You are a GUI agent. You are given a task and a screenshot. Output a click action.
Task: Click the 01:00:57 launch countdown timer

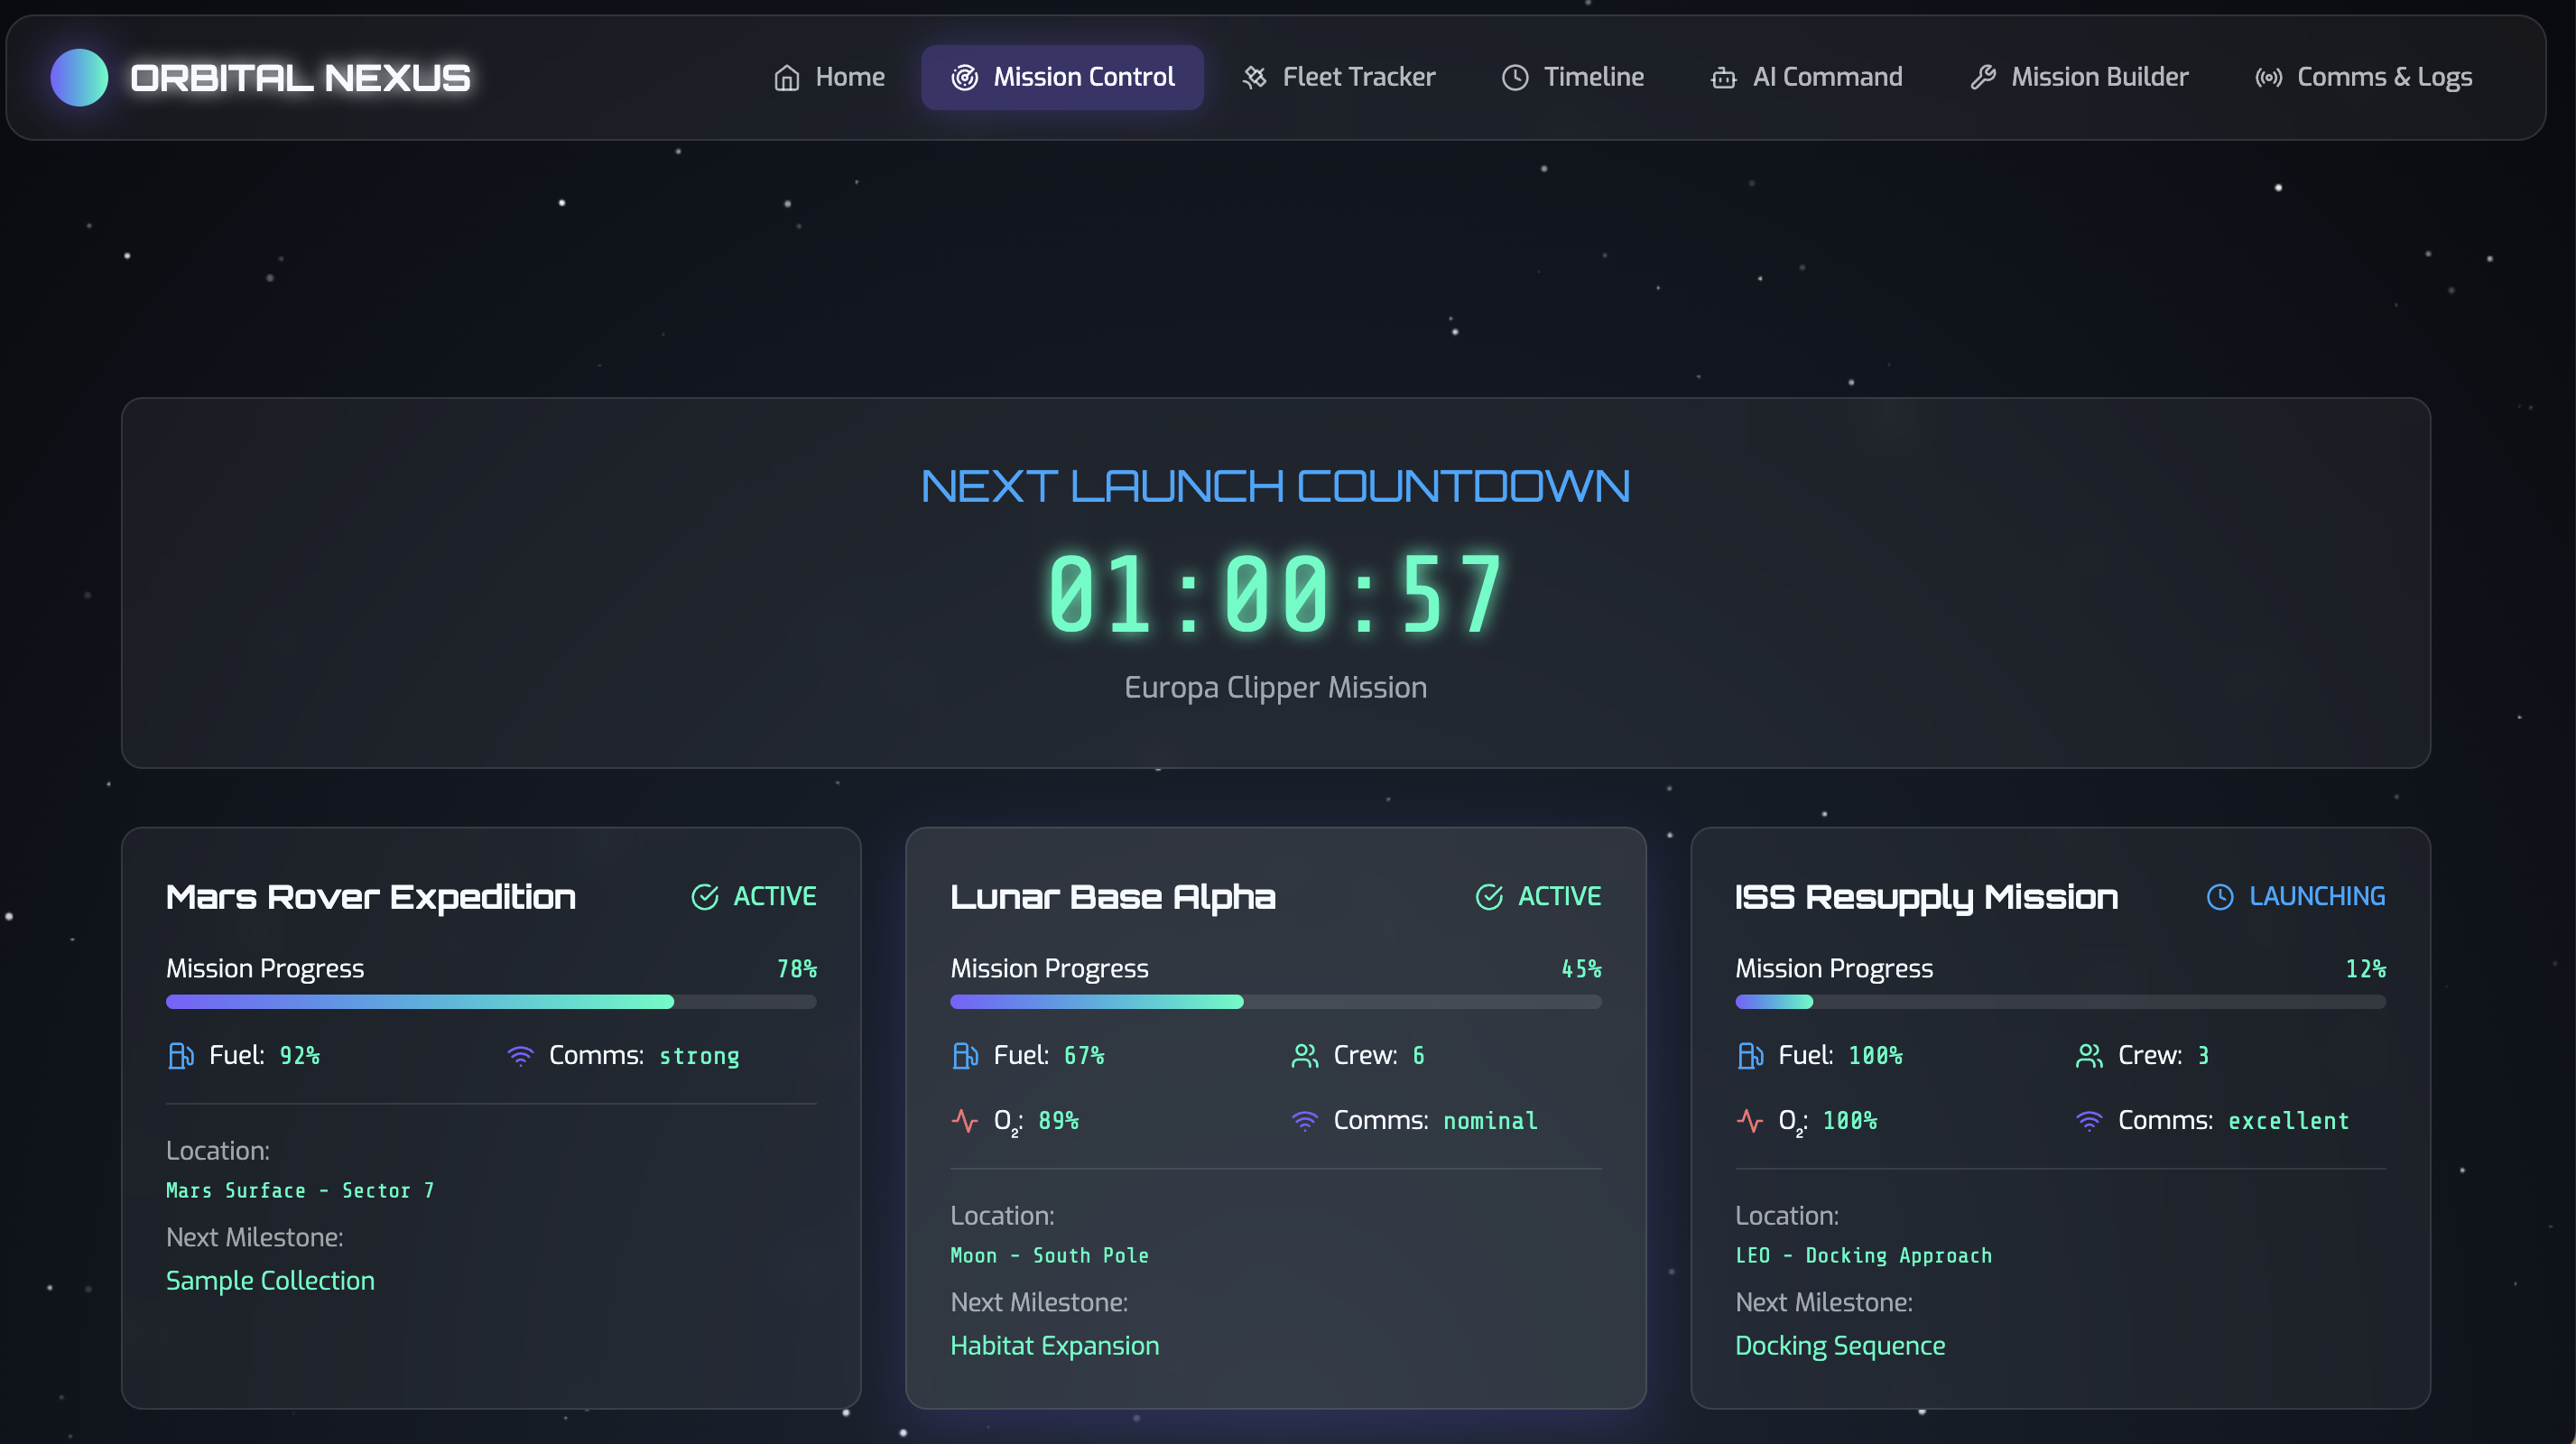pos(1275,594)
